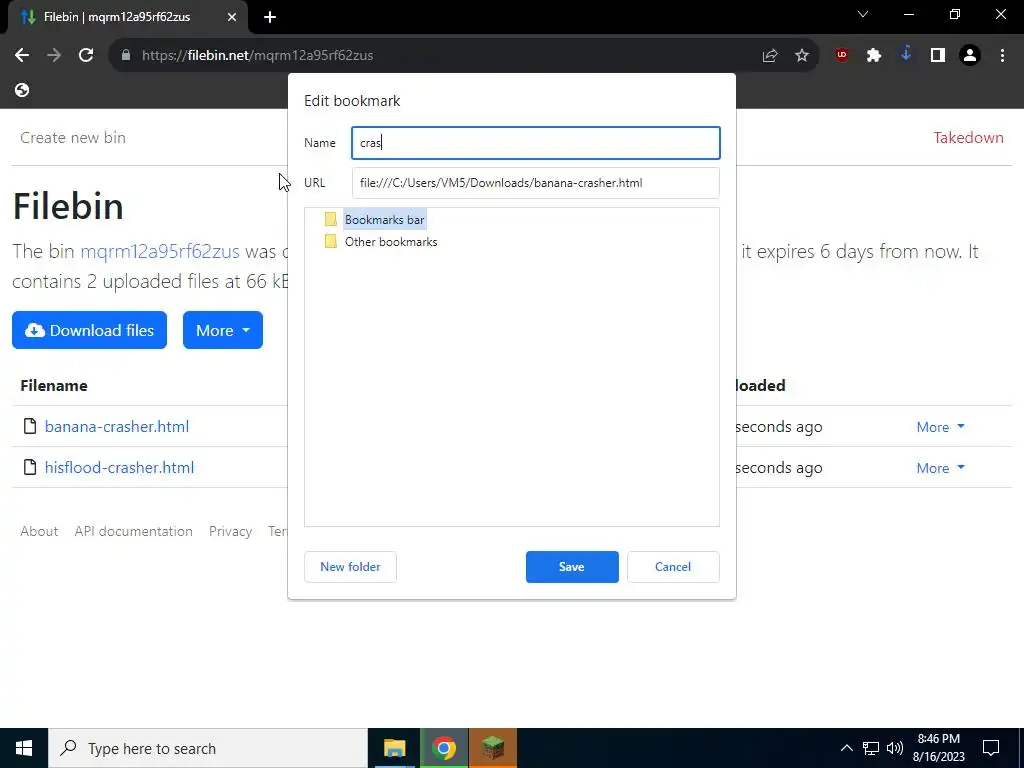
Task: Open the tab search chevron
Action: [863, 14]
